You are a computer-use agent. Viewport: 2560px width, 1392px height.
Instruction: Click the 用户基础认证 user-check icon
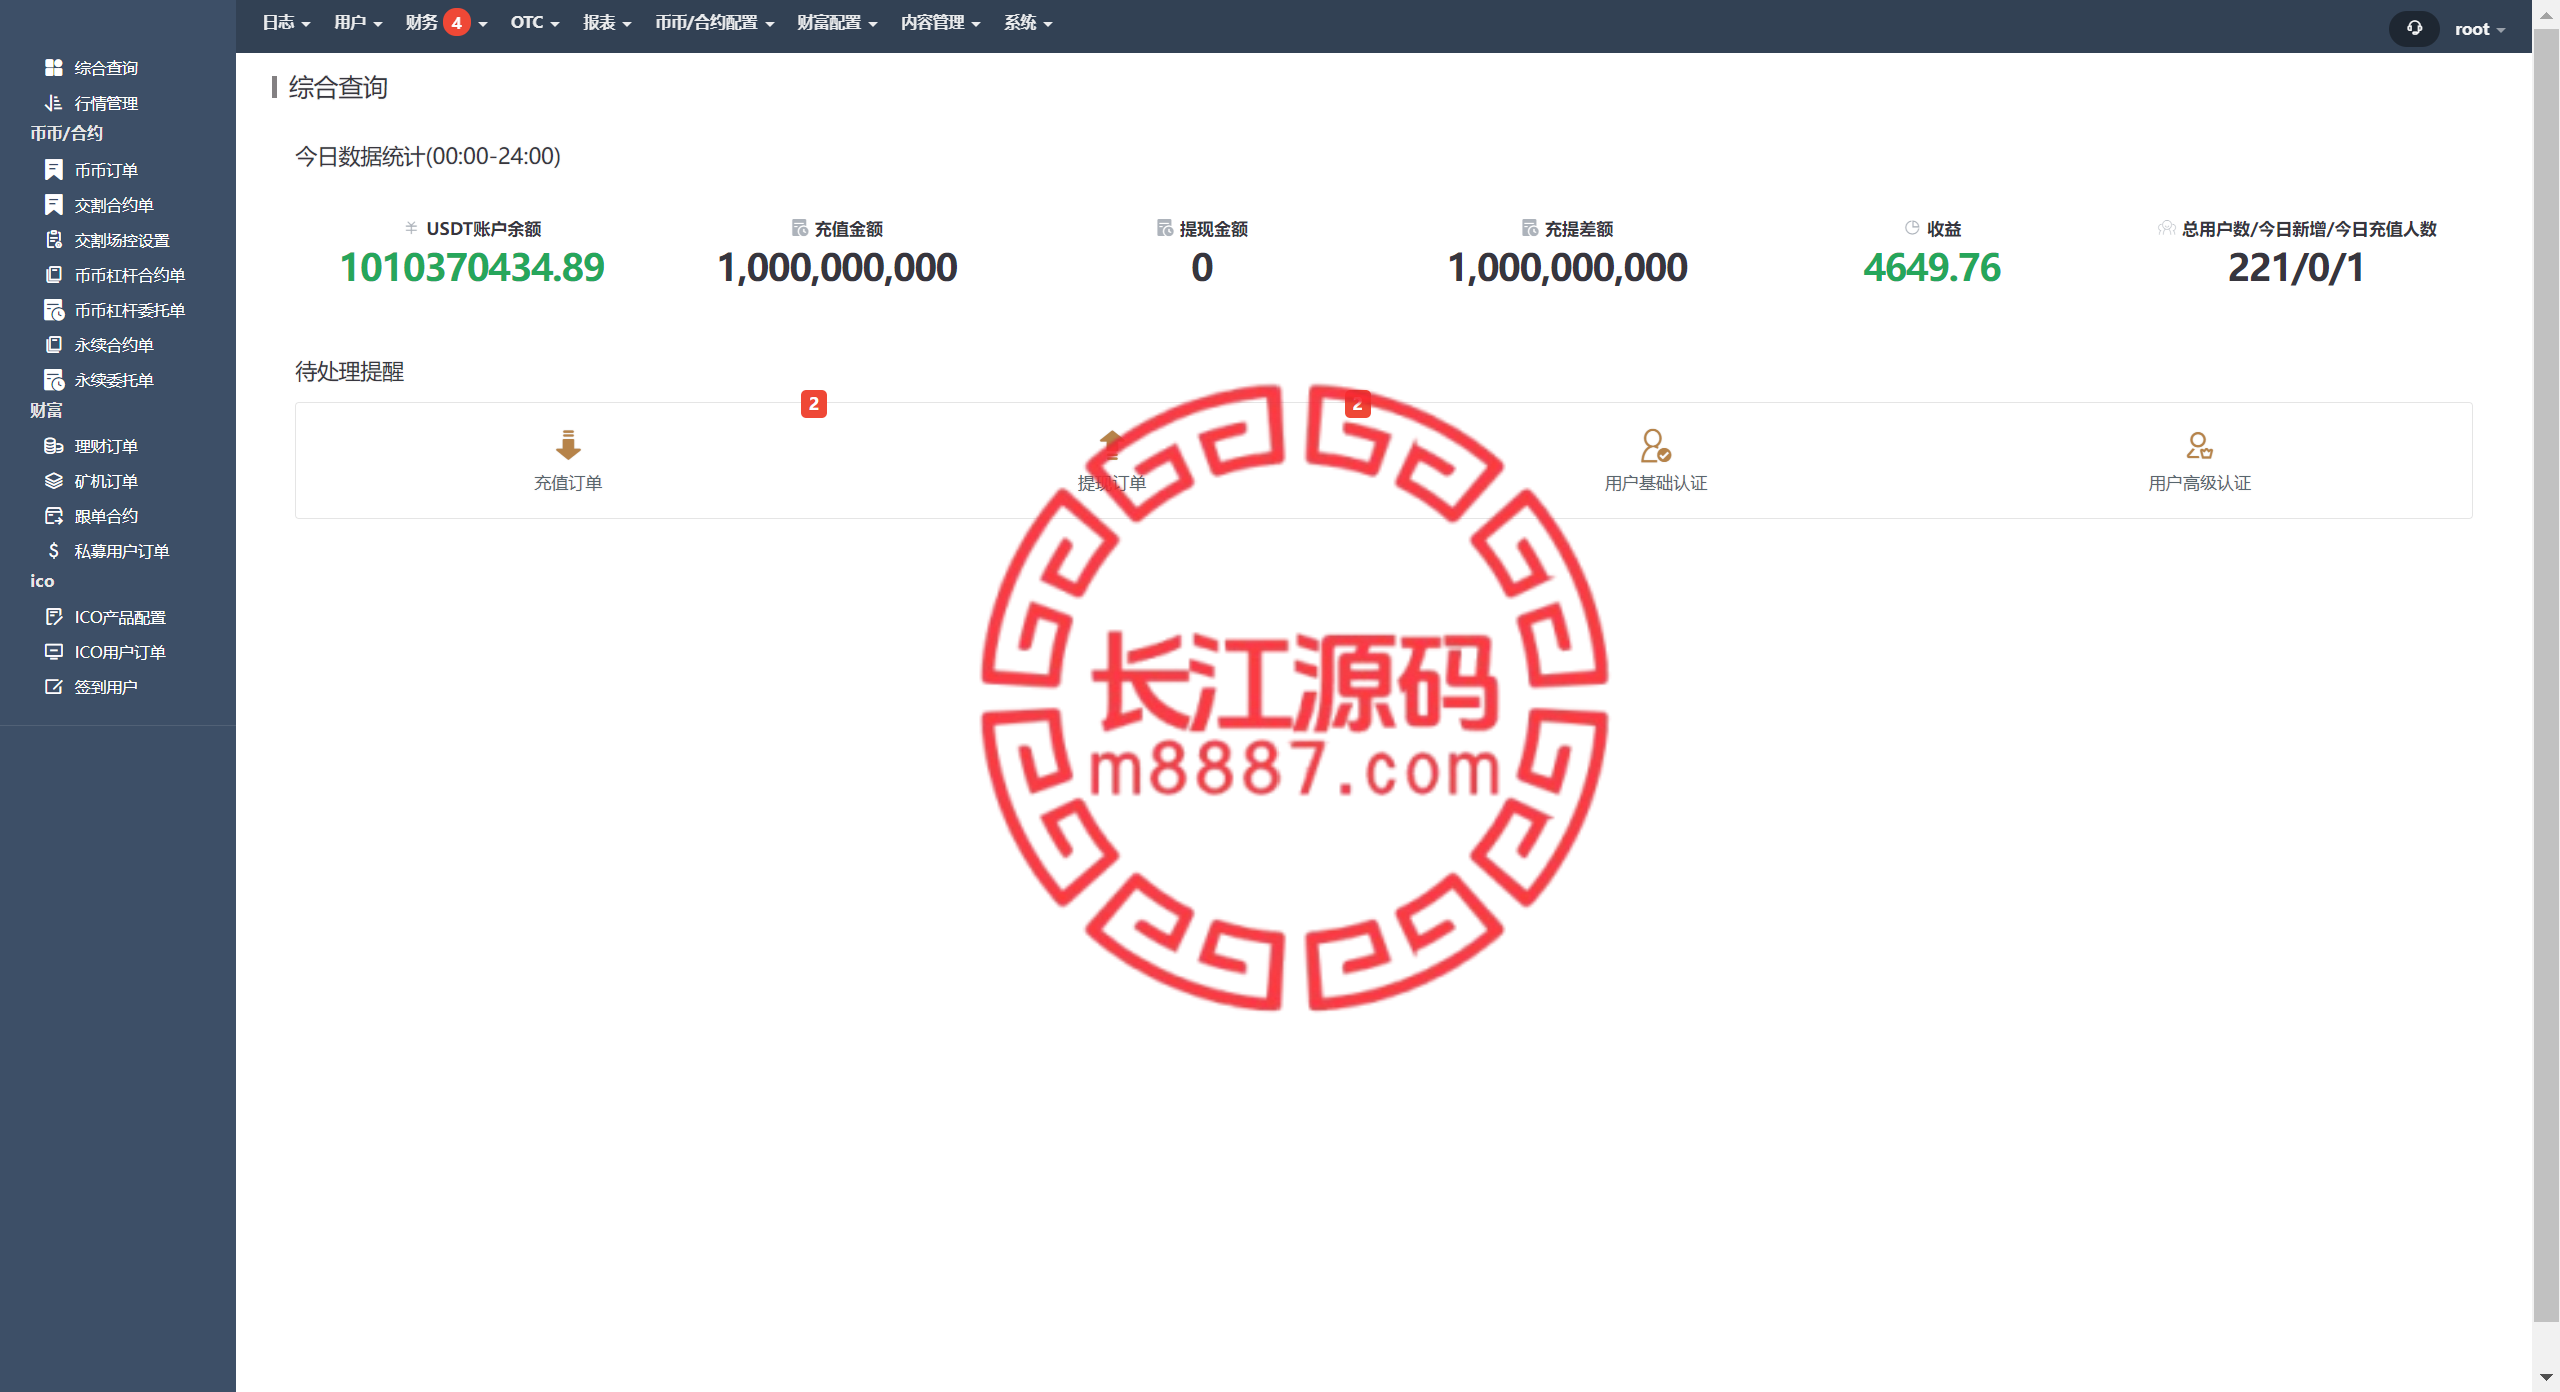[x=1656, y=445]
